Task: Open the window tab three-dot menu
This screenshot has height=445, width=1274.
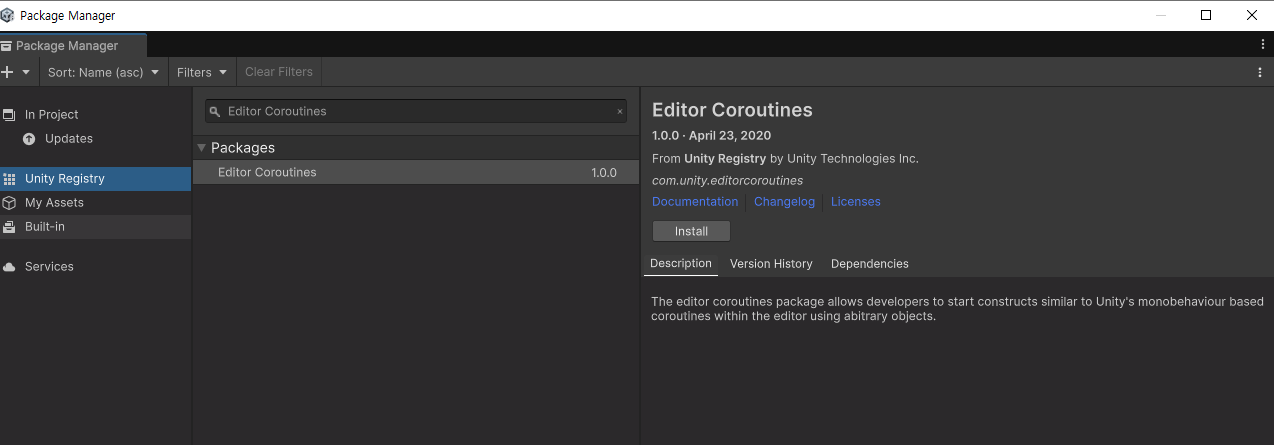Action: pos(1263,45)
